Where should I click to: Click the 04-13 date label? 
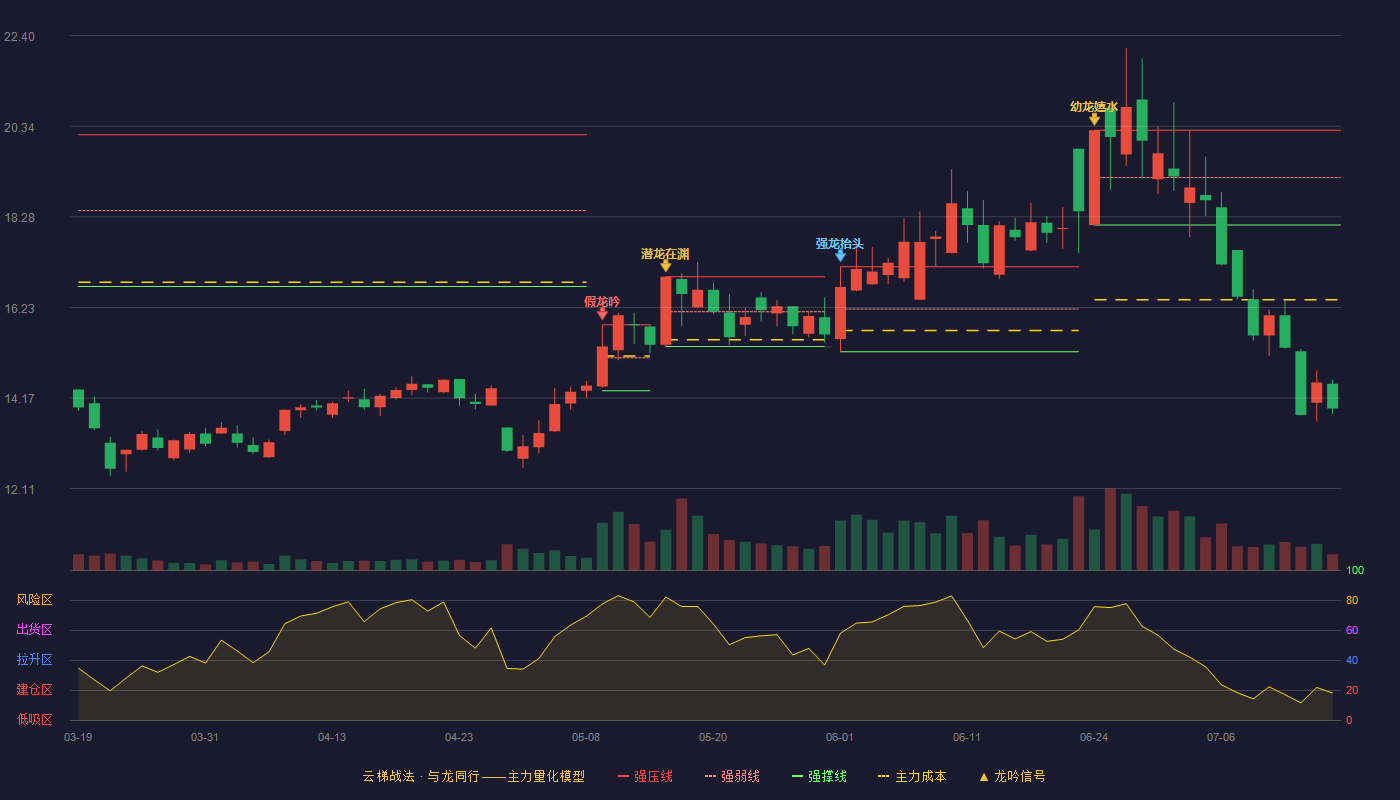click(x=332, y=737)
